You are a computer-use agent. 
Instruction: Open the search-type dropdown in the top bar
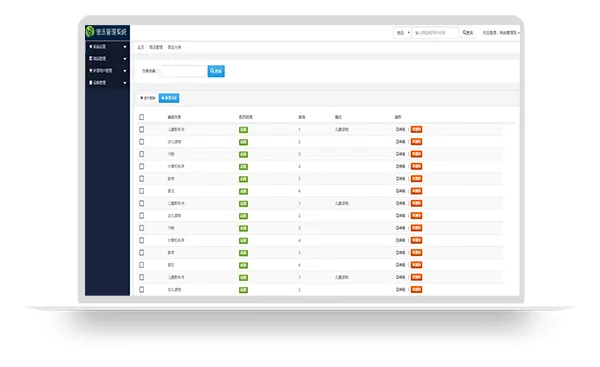pyautogui.click(x=403, y=33)
